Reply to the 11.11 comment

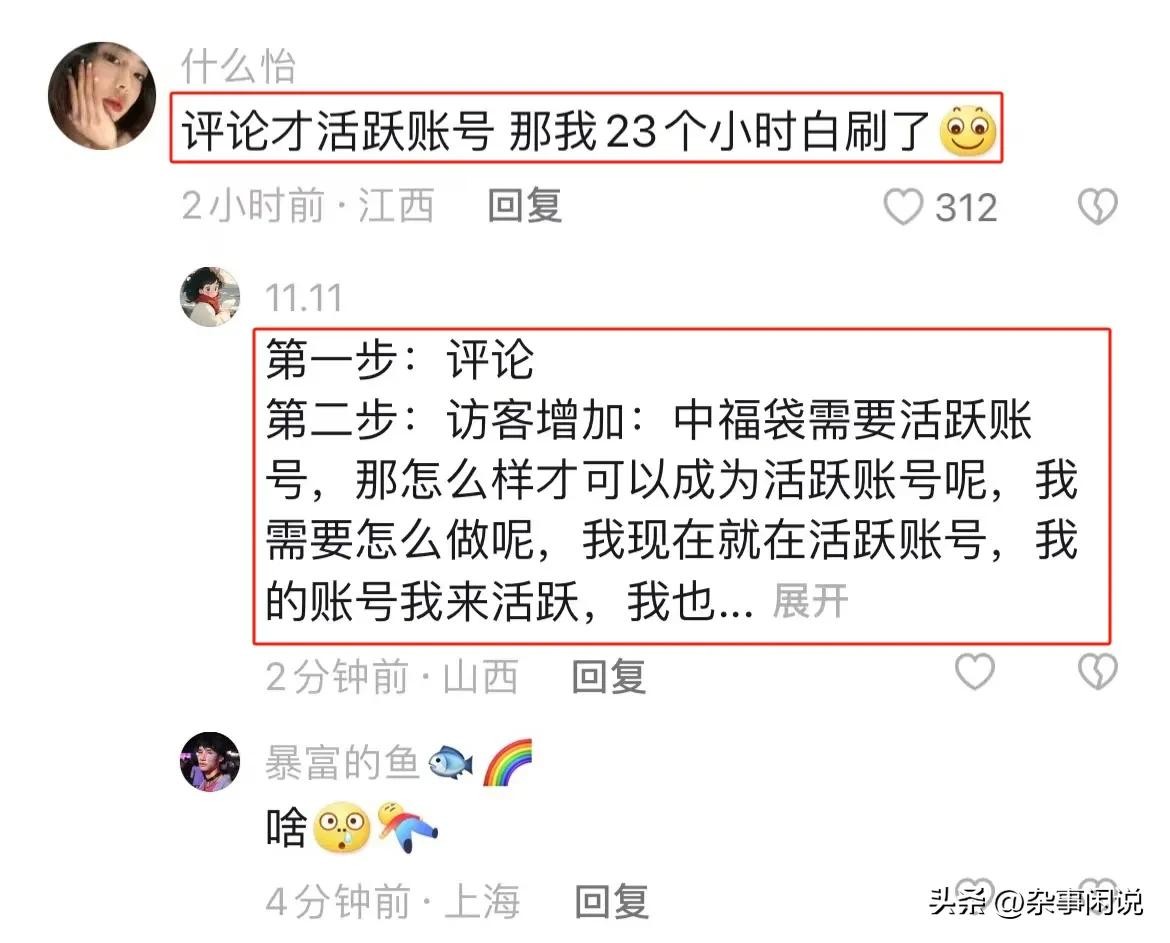pos(609,677)
